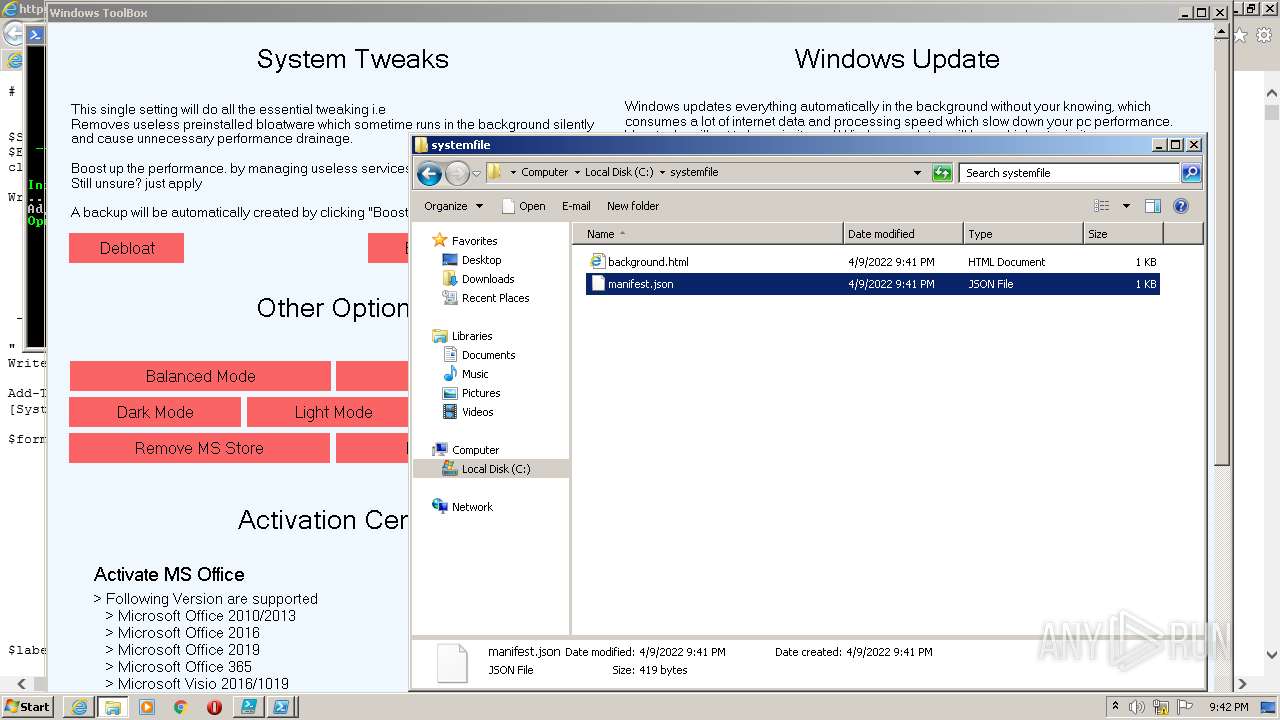Image resolution: width=1280 pixels, height=720 pixels.
Task: Launch Opera from the taskbar
Action: point(214,707)
